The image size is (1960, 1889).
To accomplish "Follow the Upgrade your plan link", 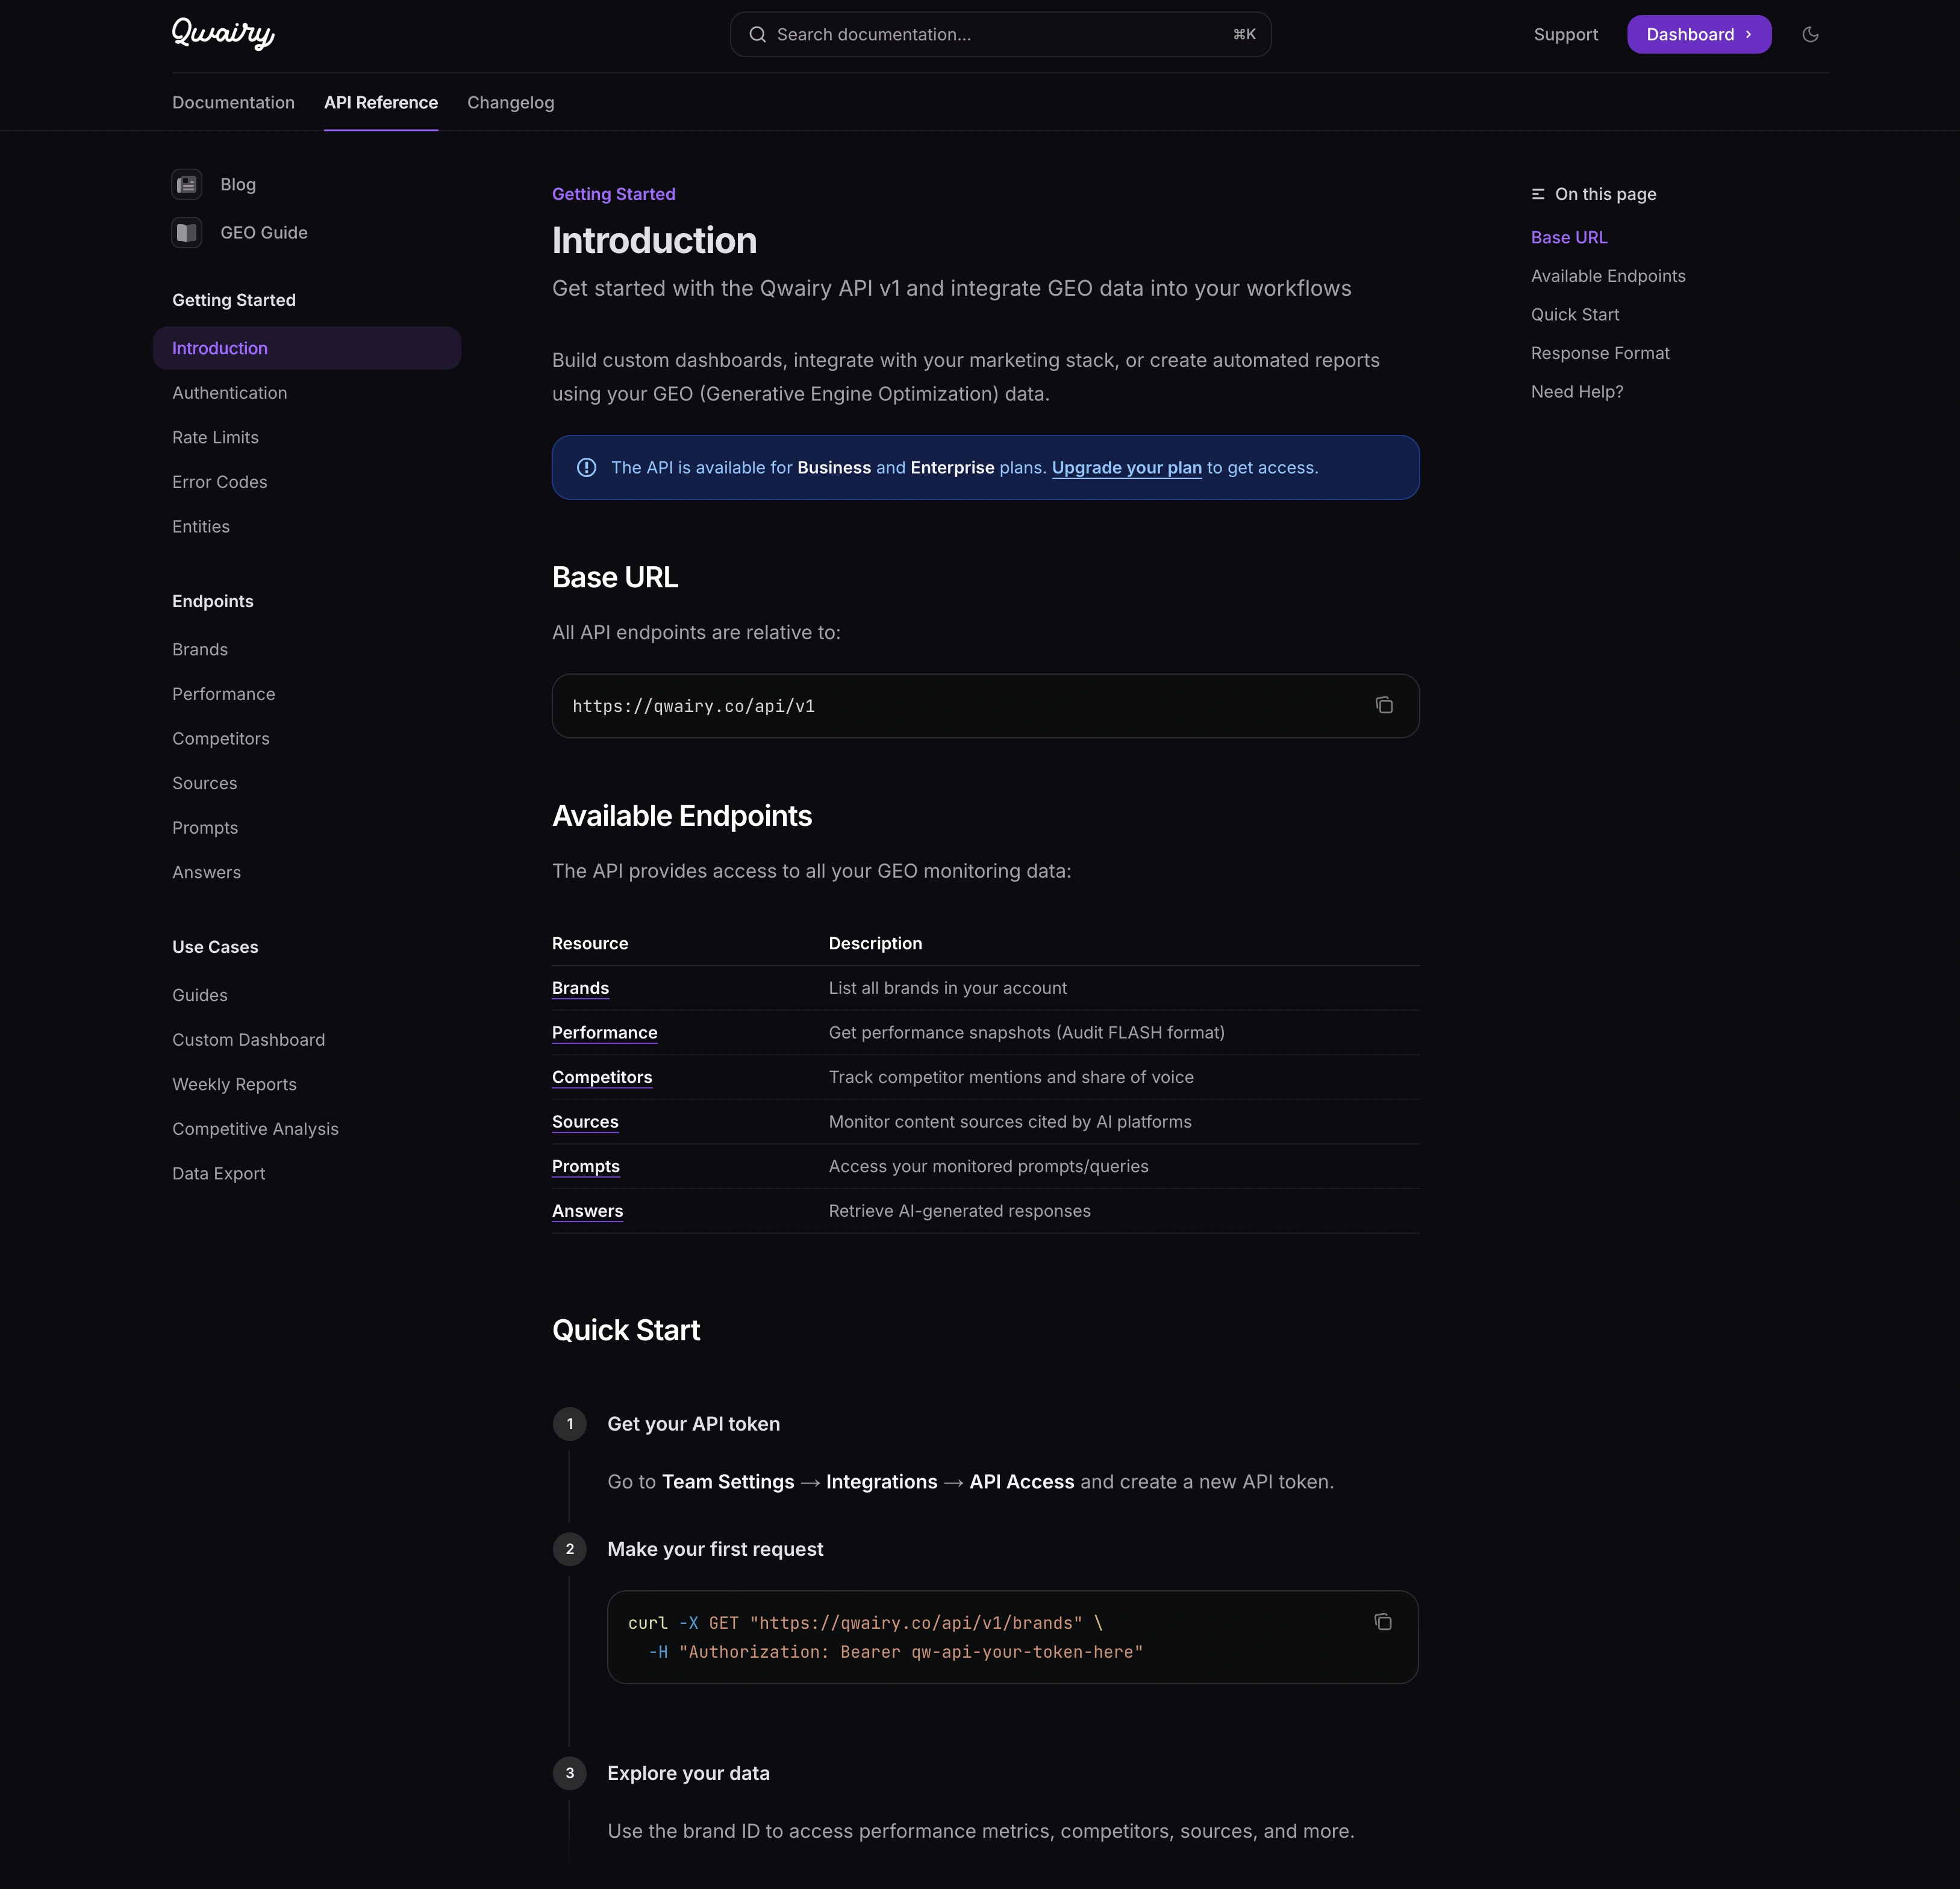I will click(x=1126, y=468).
